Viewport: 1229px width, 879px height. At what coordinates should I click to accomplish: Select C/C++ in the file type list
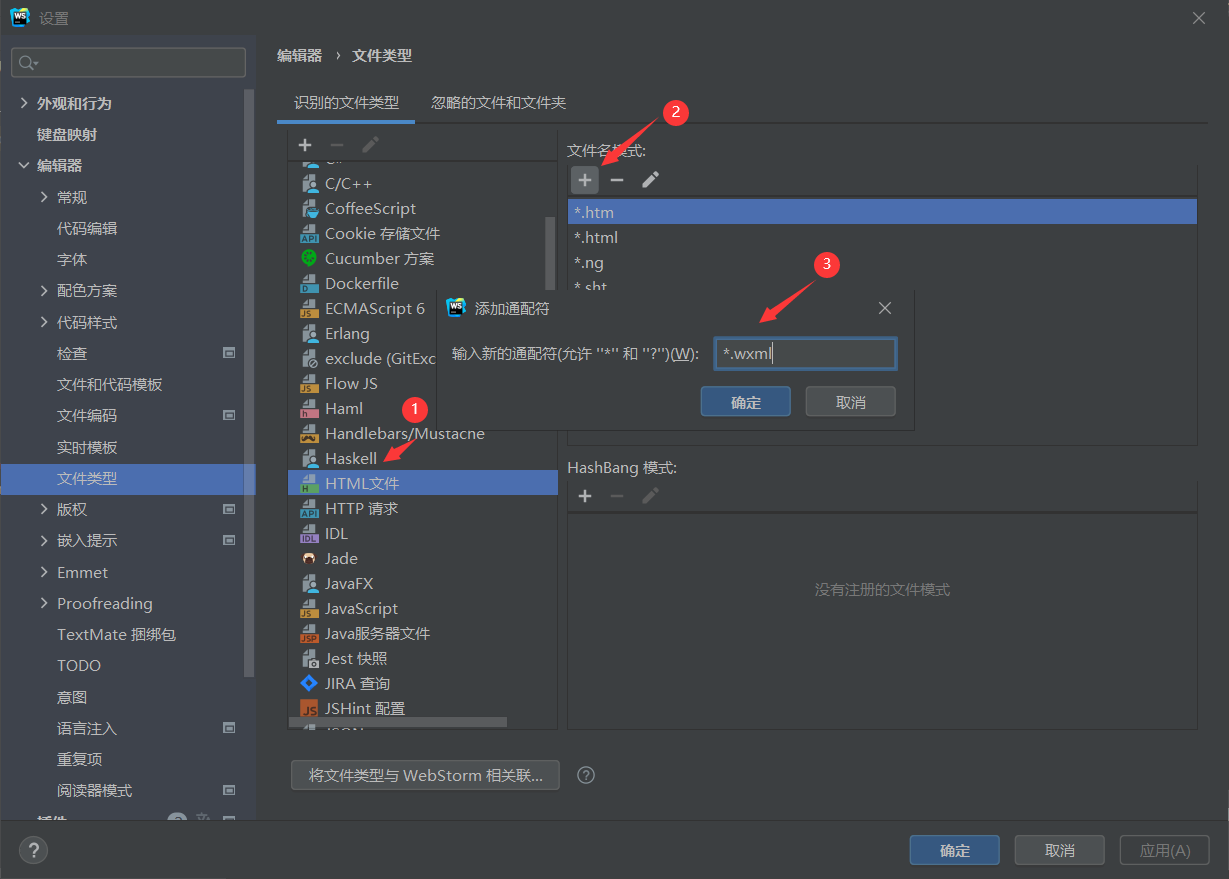tap(422, 183)
